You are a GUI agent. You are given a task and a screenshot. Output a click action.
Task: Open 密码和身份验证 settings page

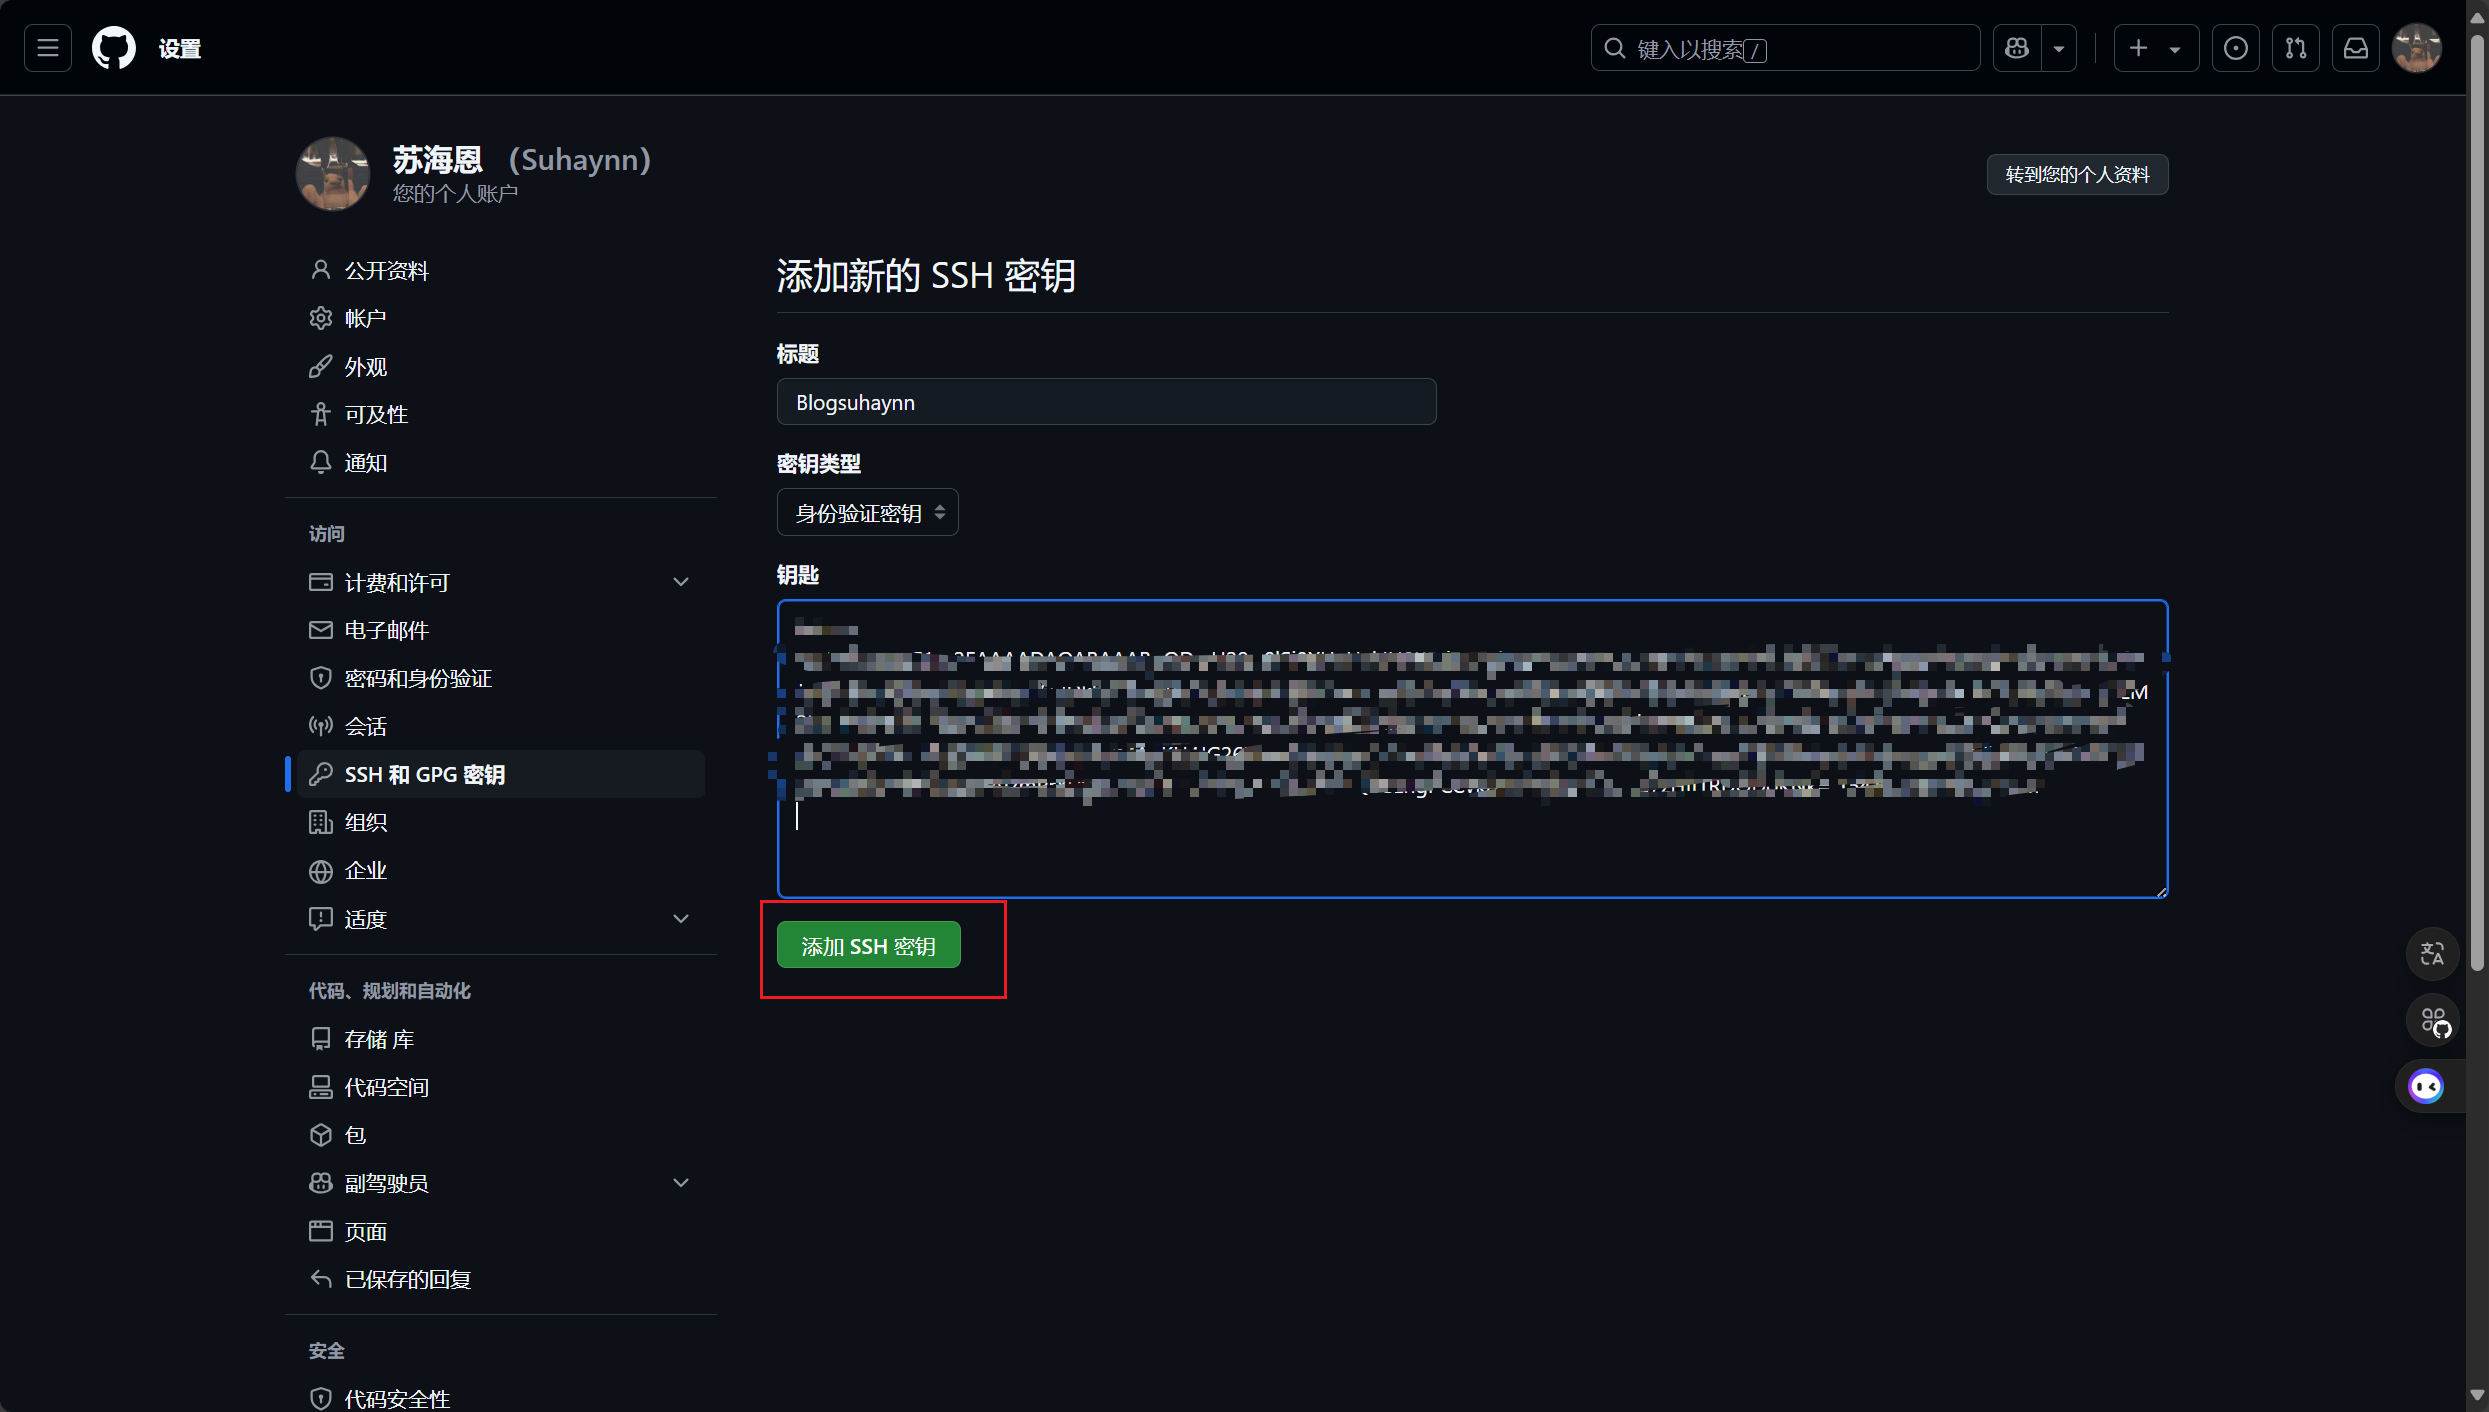[x=417, y=678]
